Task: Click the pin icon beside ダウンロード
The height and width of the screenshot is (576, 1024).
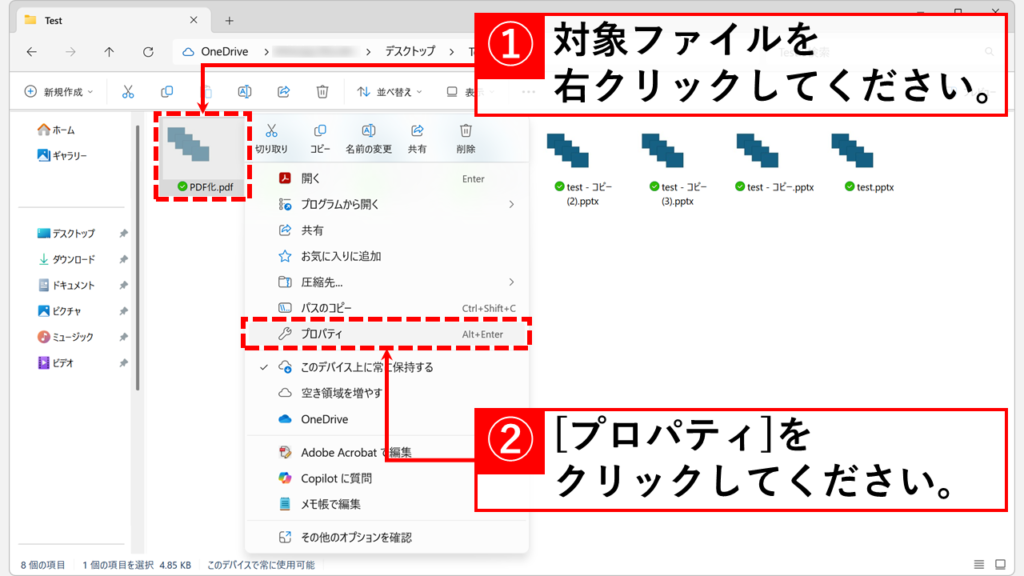Action: tap(123, 259)
